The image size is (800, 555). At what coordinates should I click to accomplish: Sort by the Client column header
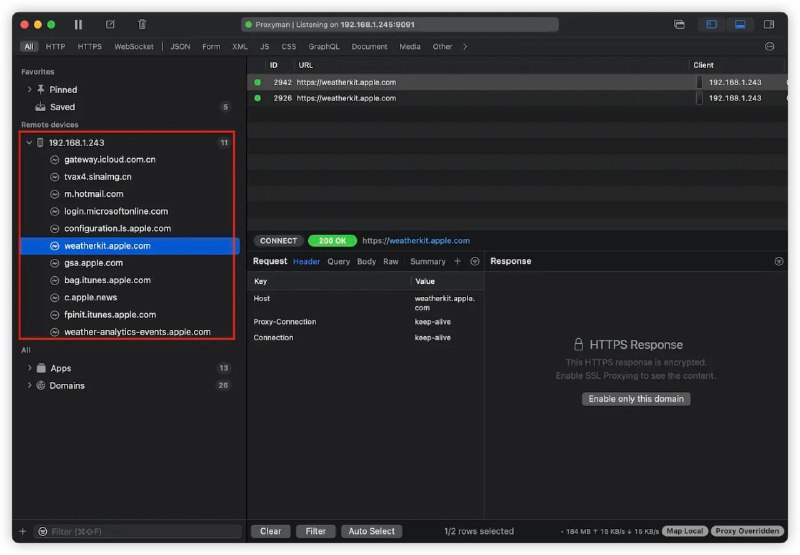tap(704, 65)
